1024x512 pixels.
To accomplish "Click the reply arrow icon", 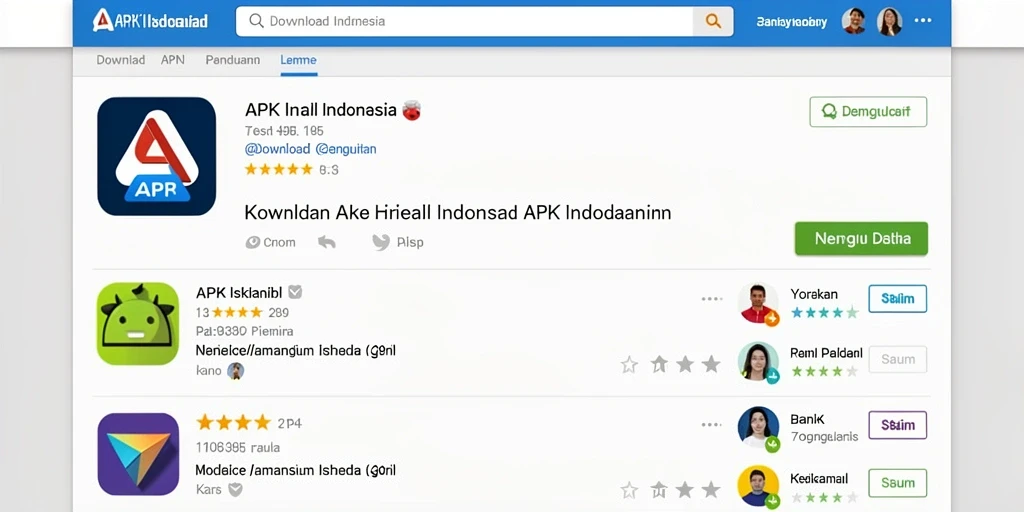I will coord(327,242).
